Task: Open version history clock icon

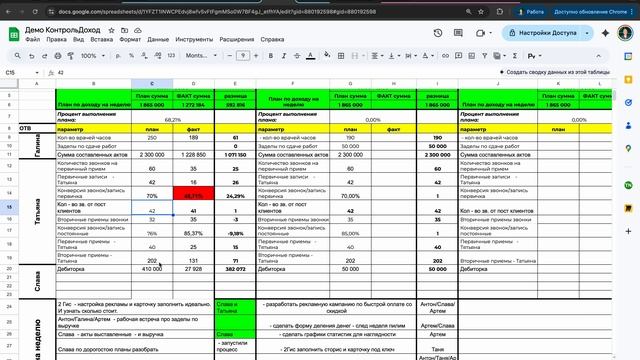Action: (x=438, y=33)
